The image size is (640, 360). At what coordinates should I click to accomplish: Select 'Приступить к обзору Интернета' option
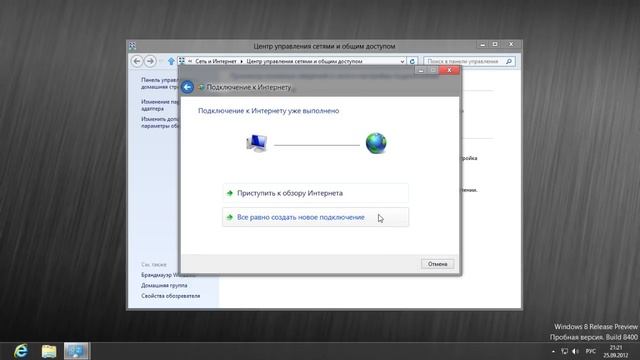pos(315,193)
